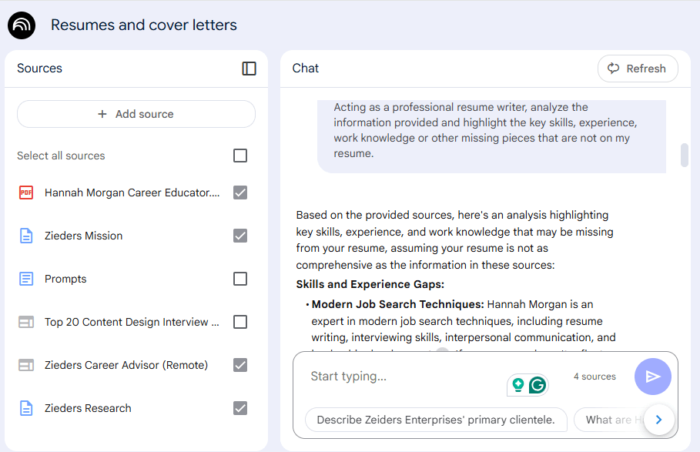The width and height of the screenshot is (700, 452).
Task: Collapse the Sources panel icon
Action: [249, 68]
